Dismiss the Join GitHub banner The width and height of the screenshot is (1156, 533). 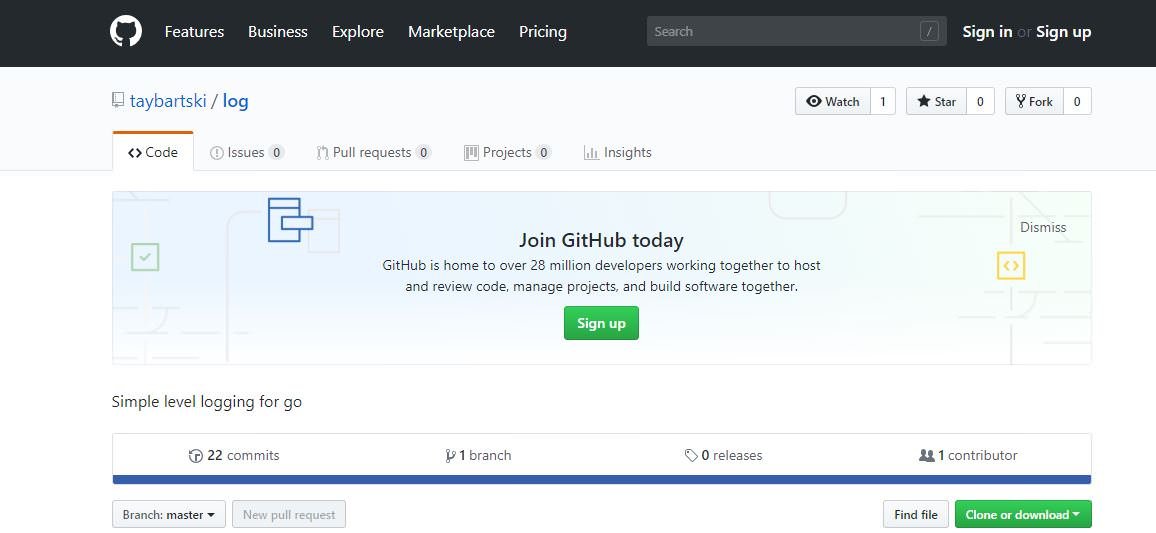pos(1042,227)
